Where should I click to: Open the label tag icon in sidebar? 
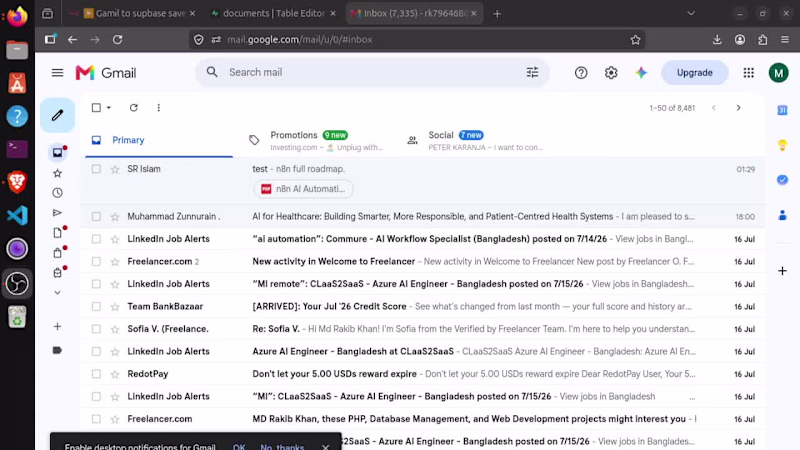[57, 351]
